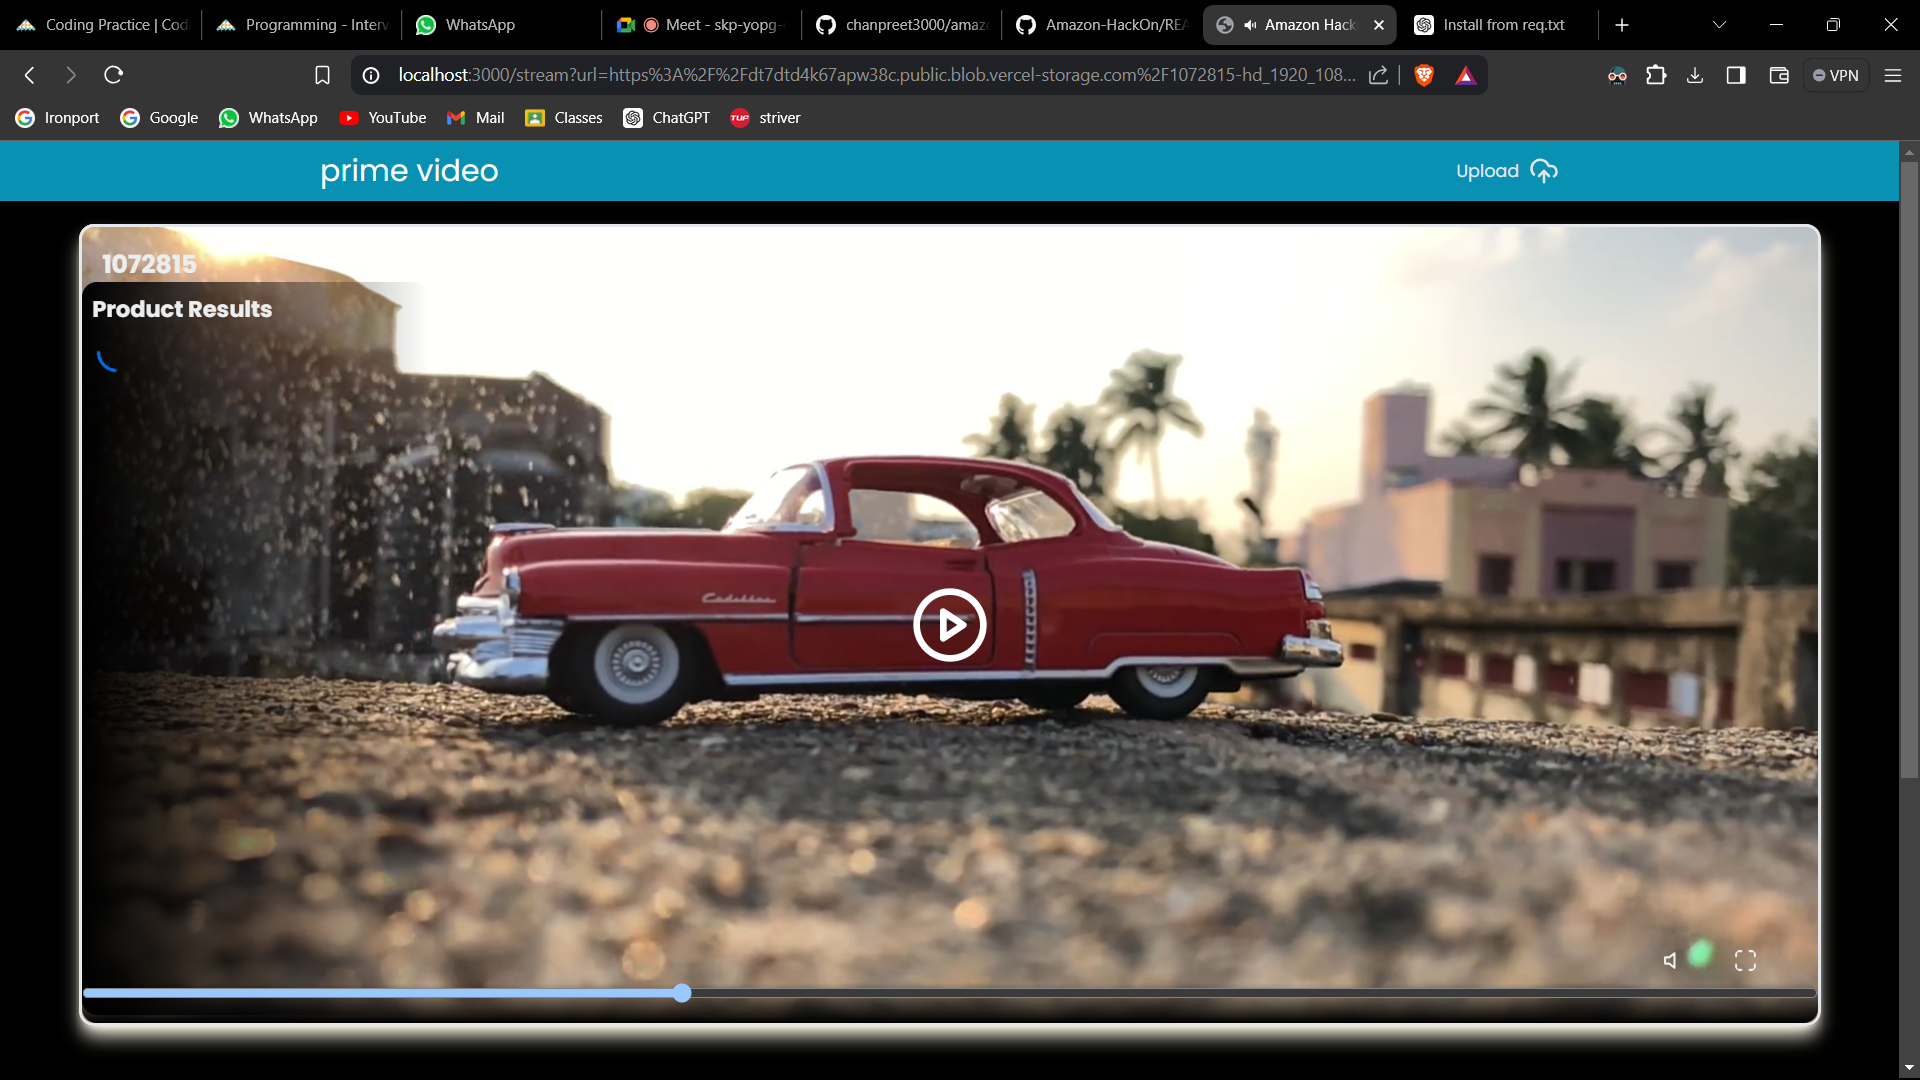This screenshot has width=1920, height=1080.
Task: Open the Downloads icon in toolbar
Action: click(x=1695, y=75)
